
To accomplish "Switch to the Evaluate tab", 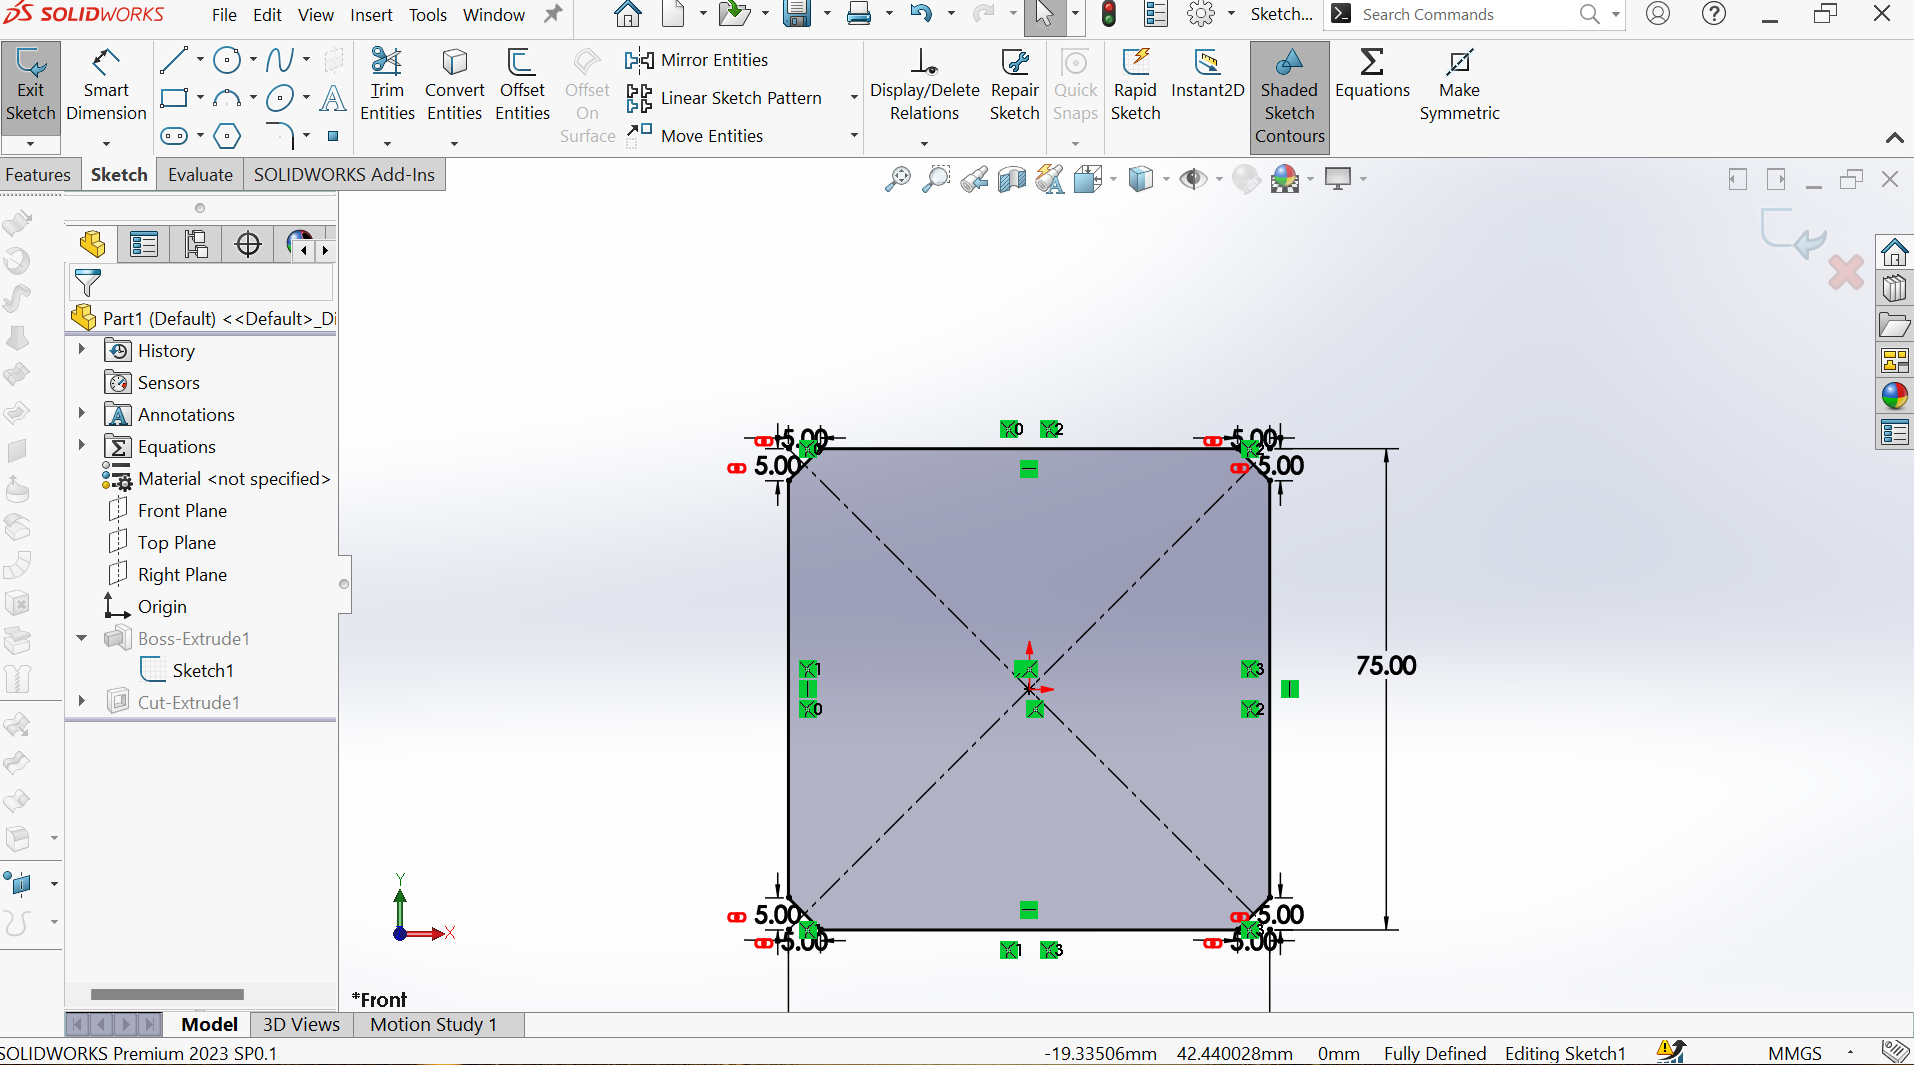I will [200, 175].
